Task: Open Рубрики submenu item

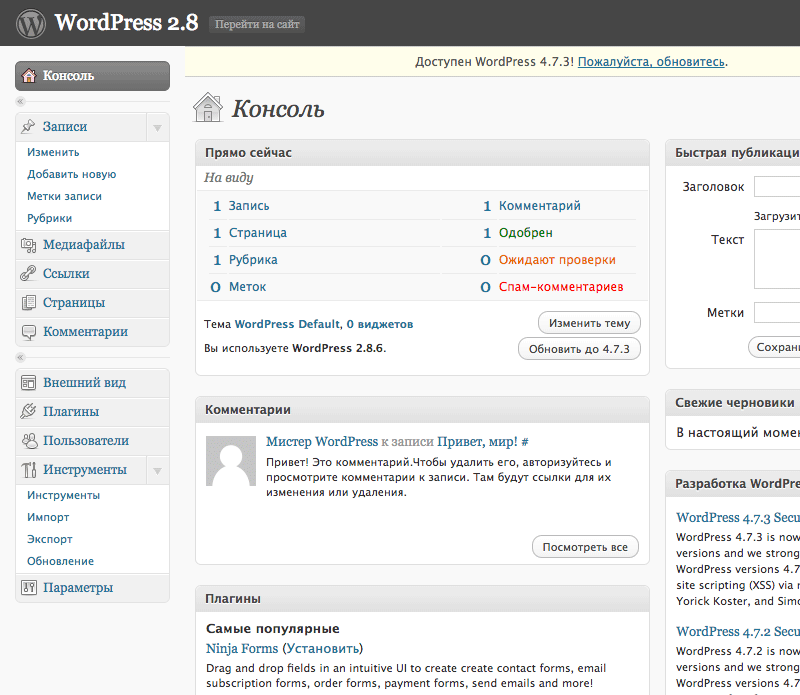Action: (x=49, y=218)
